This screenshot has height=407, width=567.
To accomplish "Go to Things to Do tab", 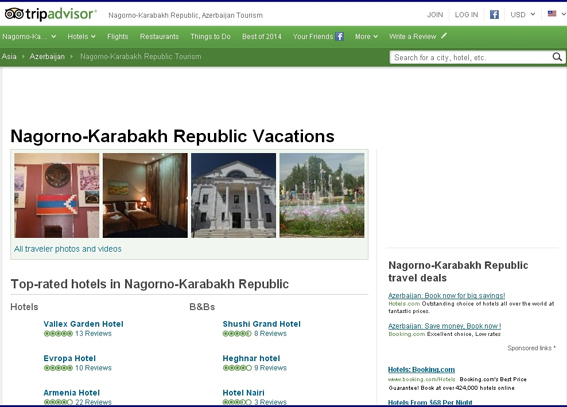I will (210, 37).
